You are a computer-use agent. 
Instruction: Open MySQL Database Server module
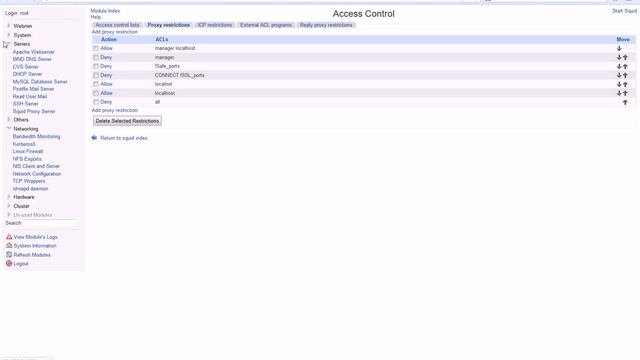[40, 82]
